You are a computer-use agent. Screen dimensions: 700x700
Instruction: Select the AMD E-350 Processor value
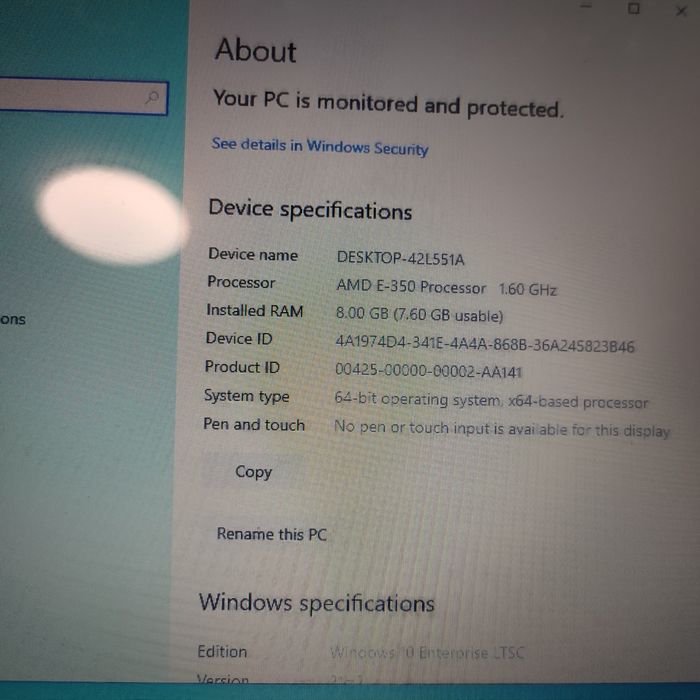446,288
